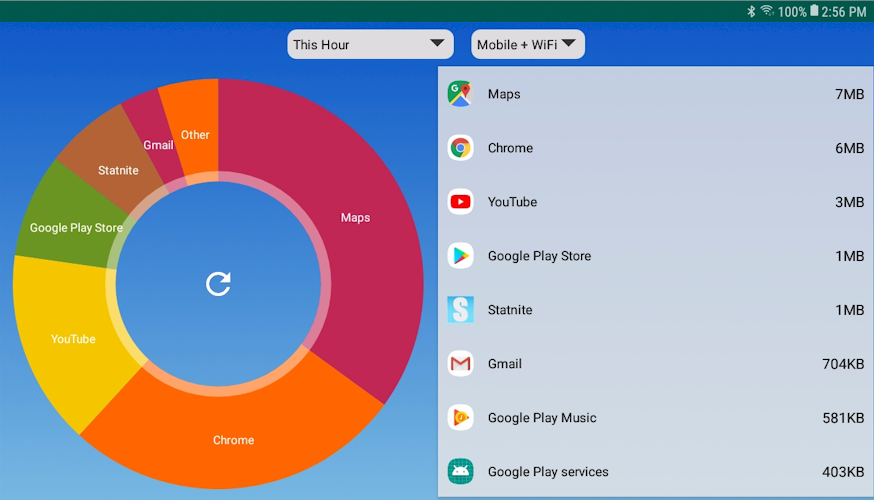Click the Google Play services list label
The image size is (874, 500).
(548, 472)
